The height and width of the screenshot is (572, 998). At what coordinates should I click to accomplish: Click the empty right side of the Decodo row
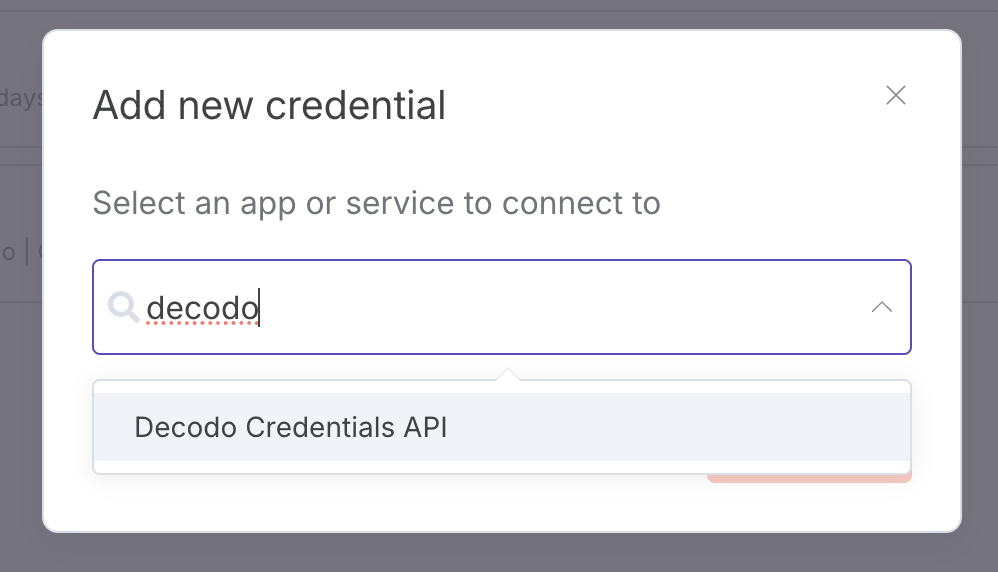coord(750,427)
